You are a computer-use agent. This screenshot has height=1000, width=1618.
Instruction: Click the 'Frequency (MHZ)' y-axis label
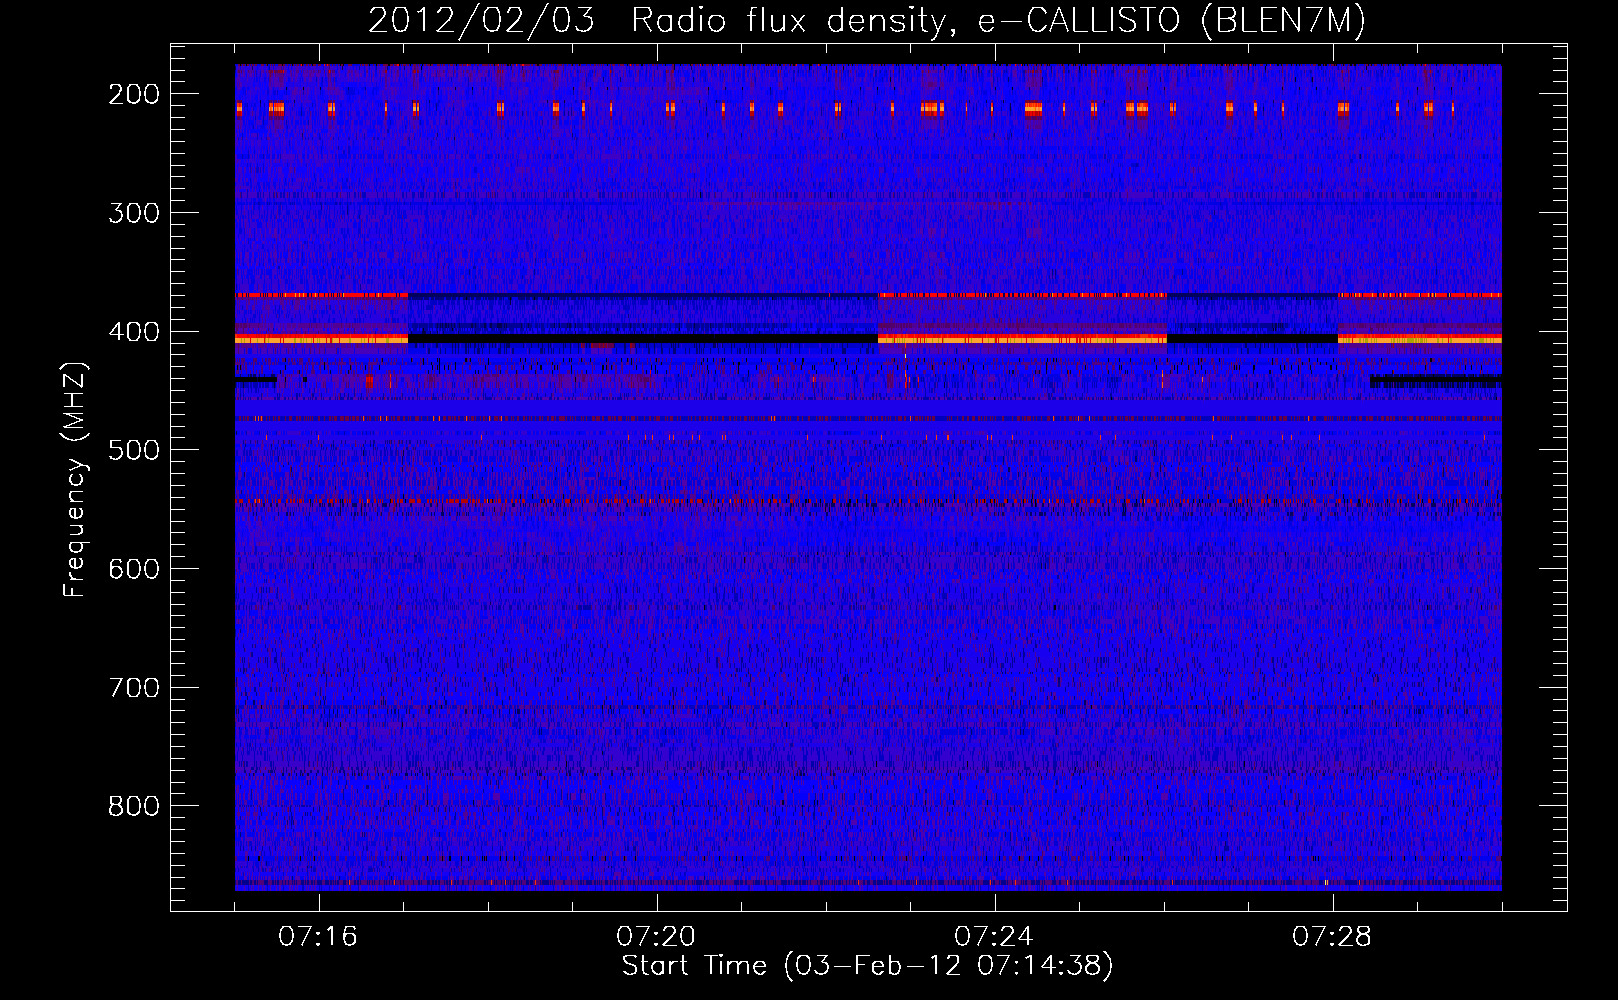point(75,479)
